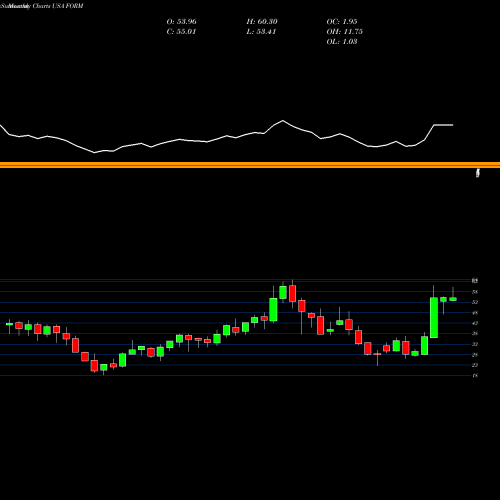
Task: Click the OC: 1.95 readout
Action: point(342,22)
